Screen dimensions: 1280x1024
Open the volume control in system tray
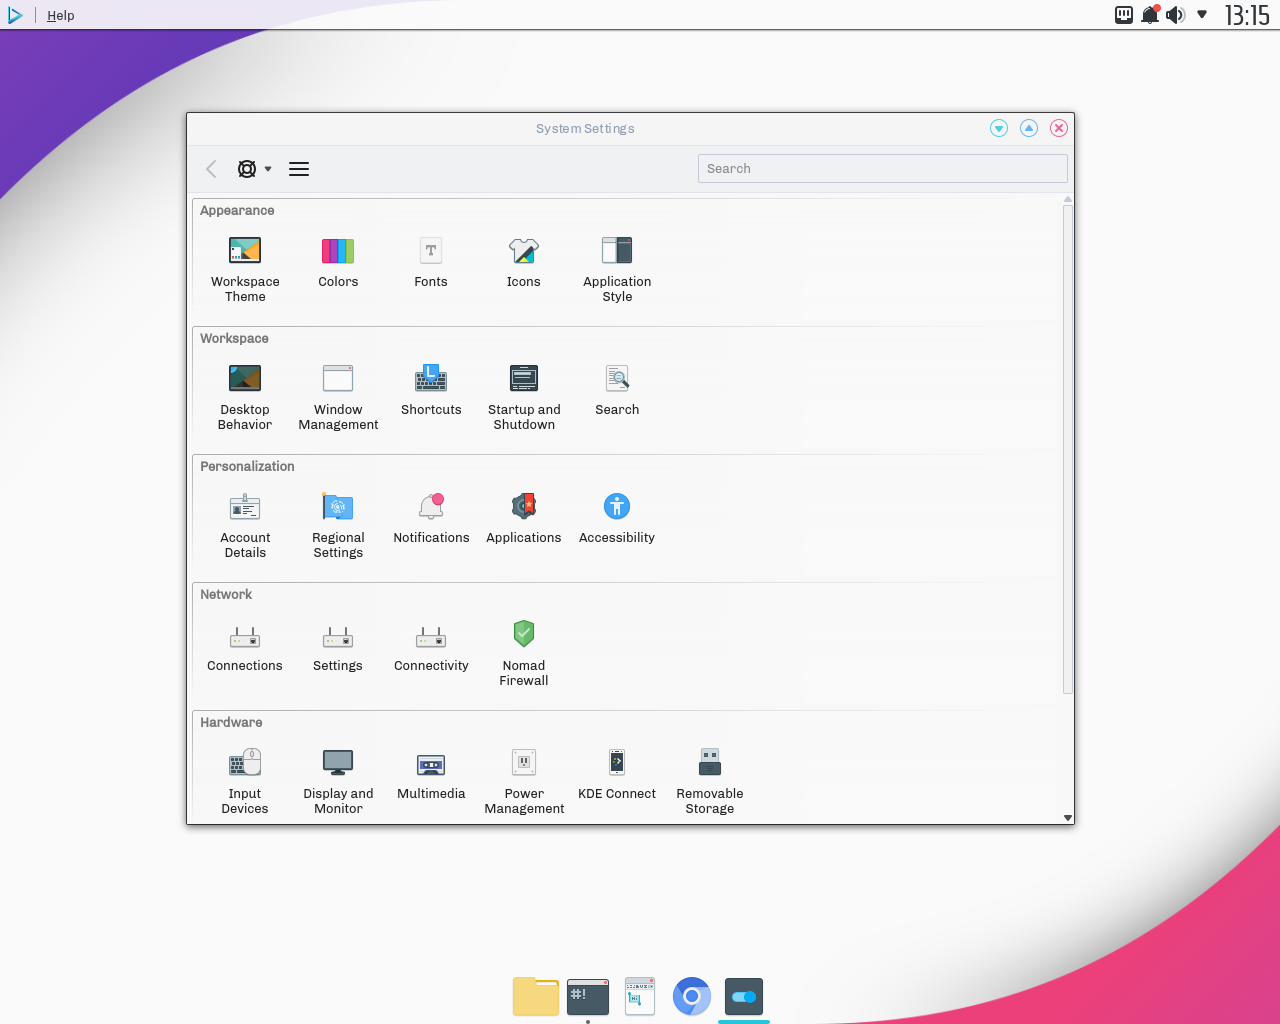pos(1176,15)
